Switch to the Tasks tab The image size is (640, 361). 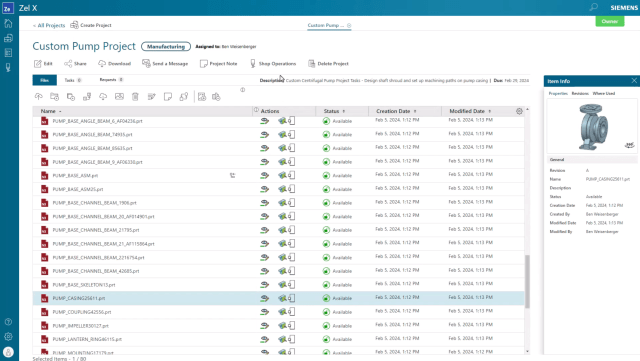73,80
